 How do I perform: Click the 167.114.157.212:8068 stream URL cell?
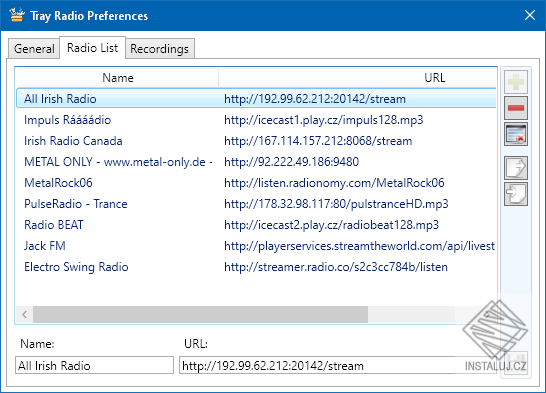point(318,141)
